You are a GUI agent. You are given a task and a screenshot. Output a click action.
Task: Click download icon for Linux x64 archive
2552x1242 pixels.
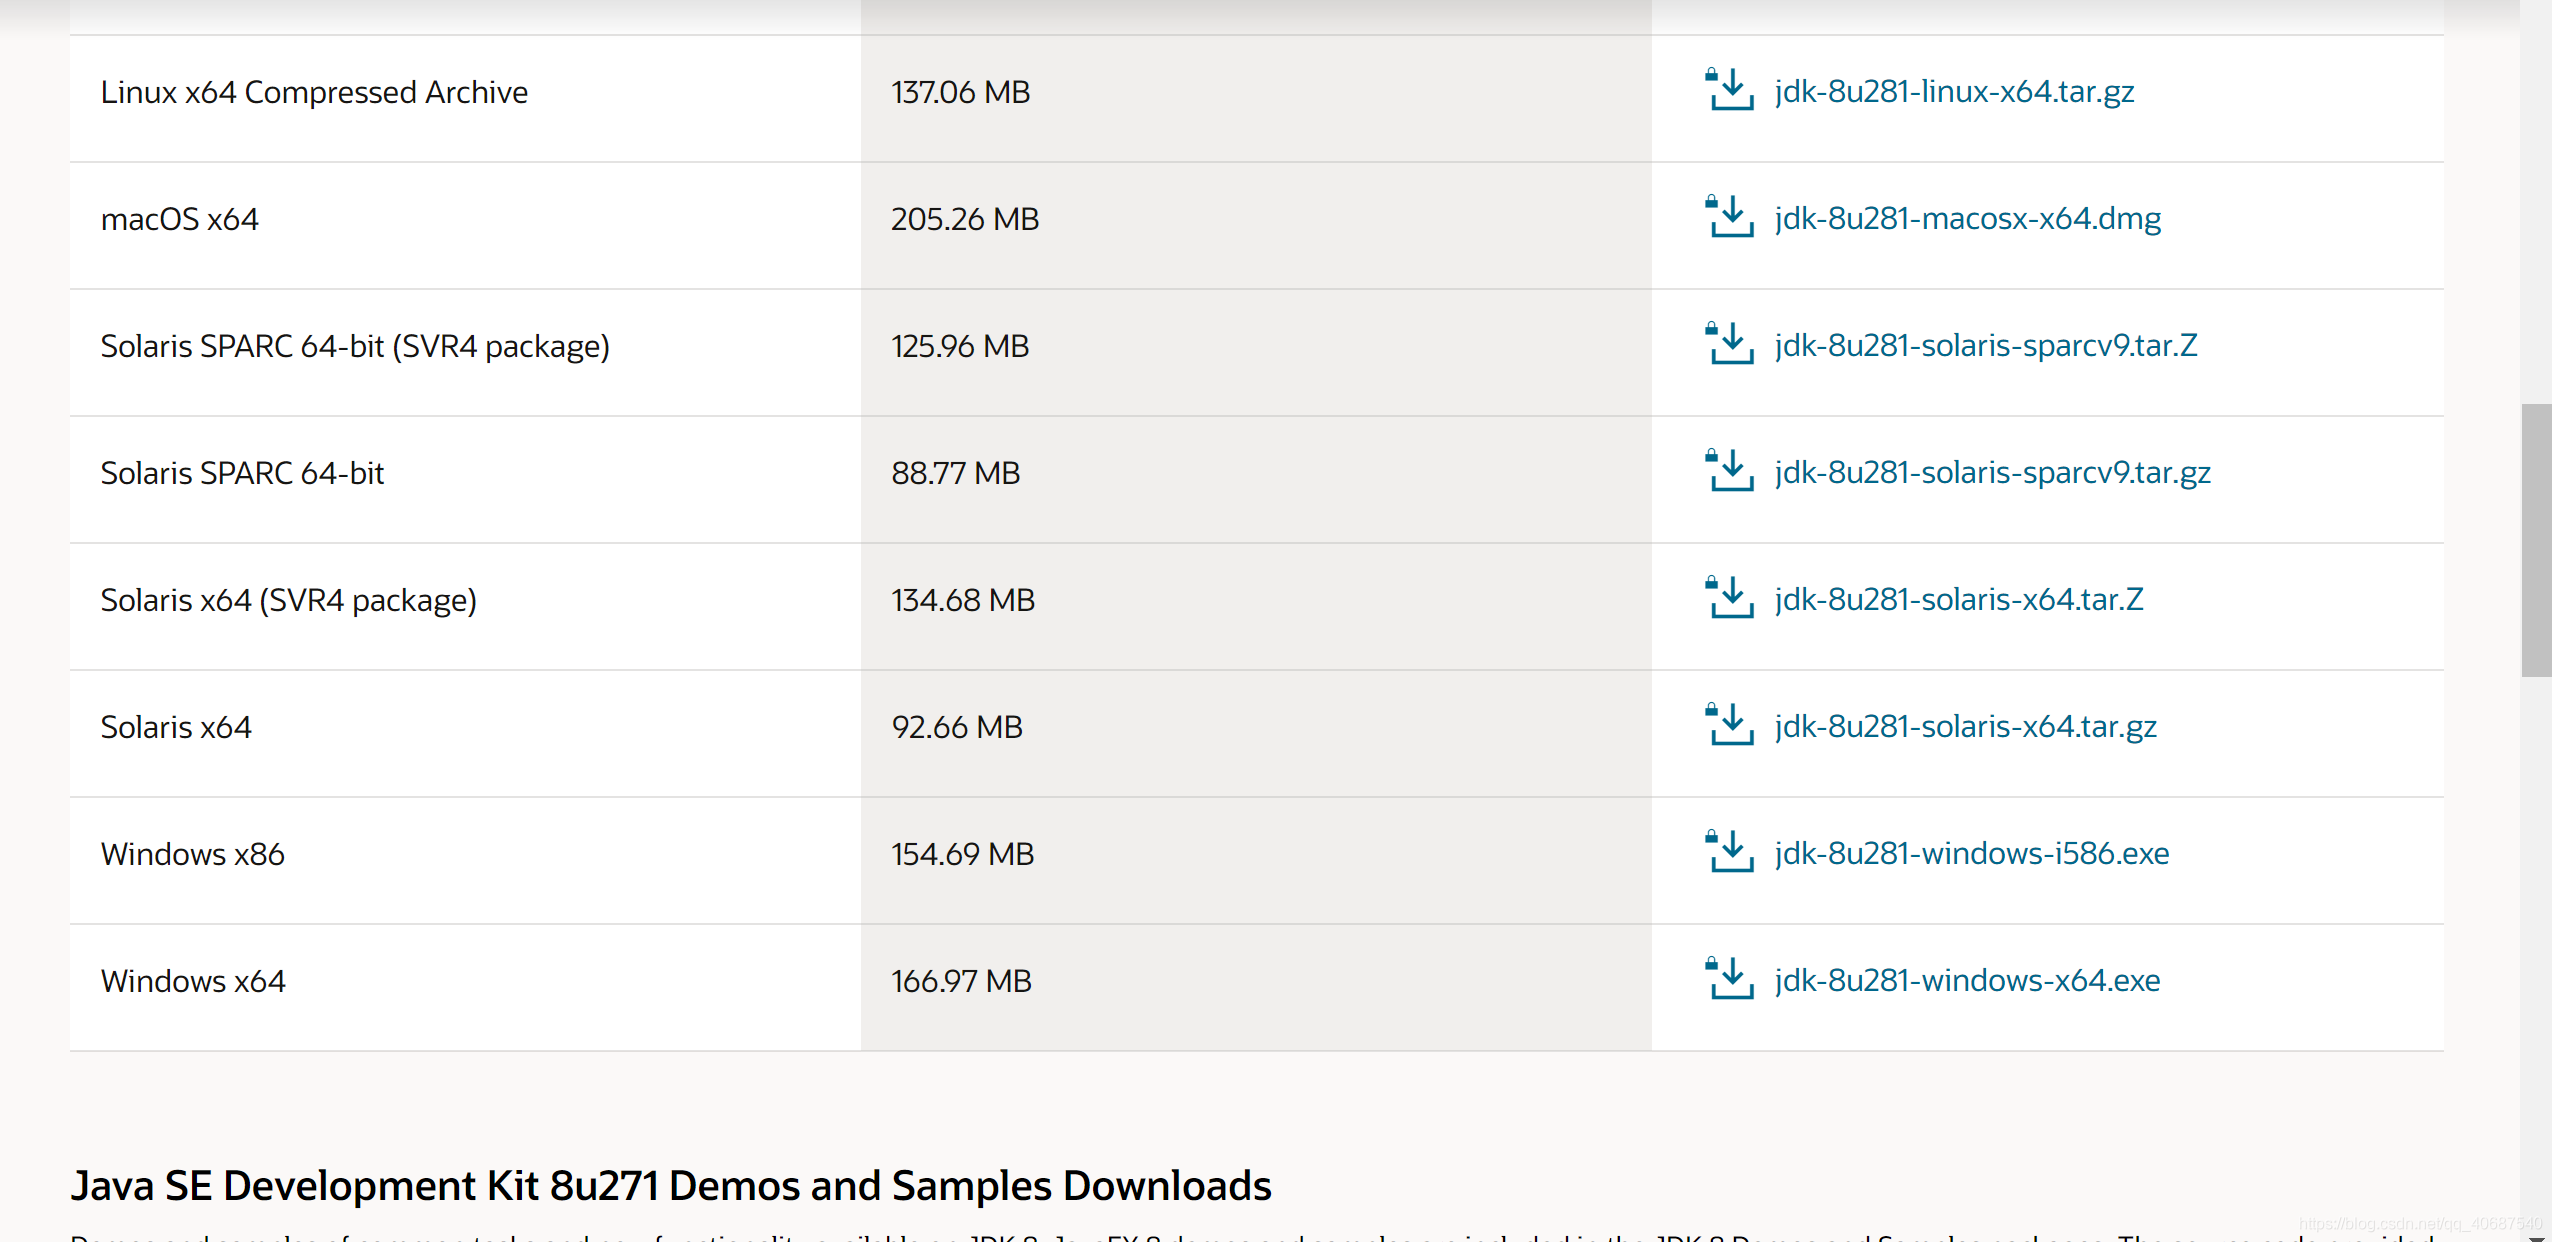pyautogui.click(x=1729, y=91)
